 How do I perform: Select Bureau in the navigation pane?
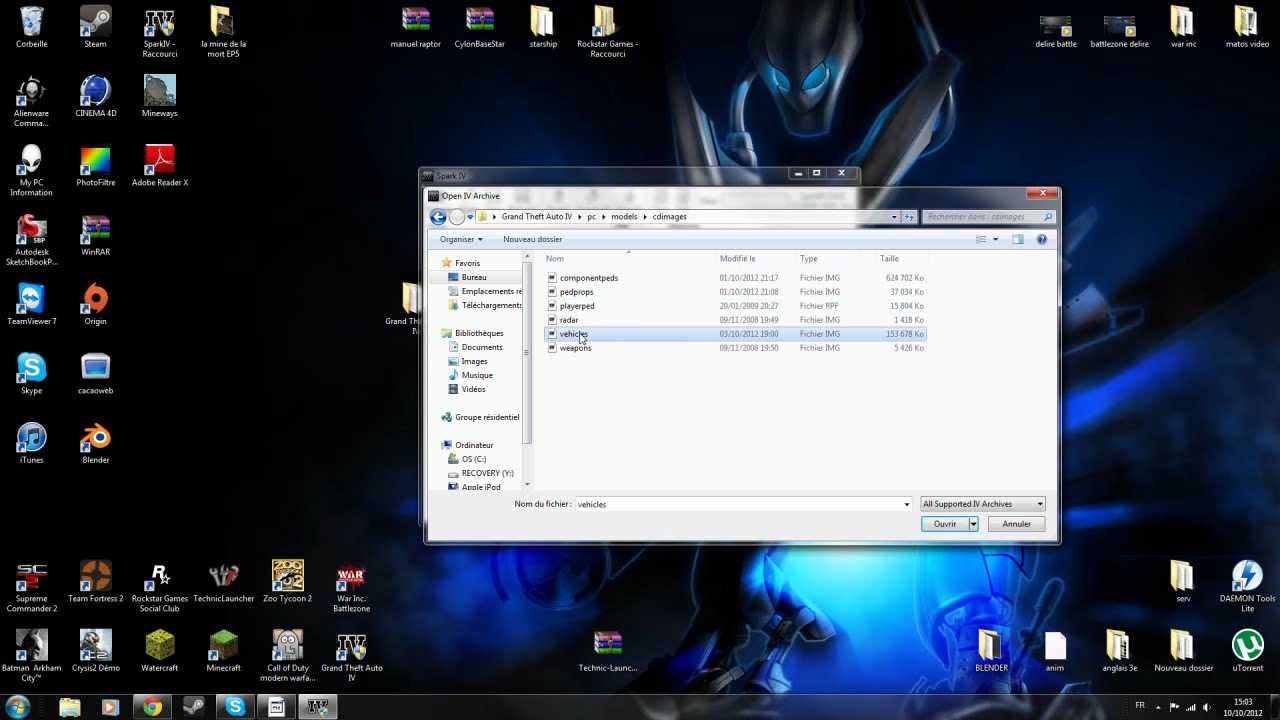tap(474, 277)
